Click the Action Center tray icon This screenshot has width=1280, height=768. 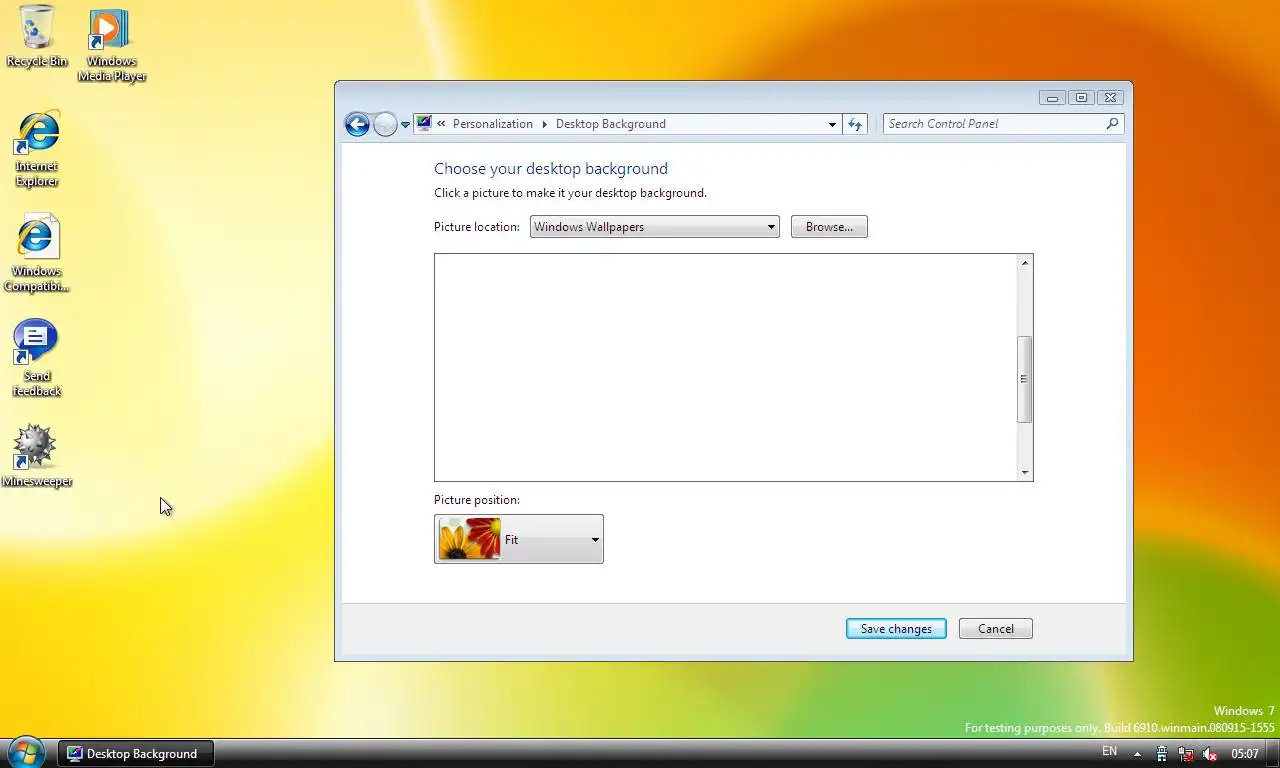click(x=1162, y=754)
